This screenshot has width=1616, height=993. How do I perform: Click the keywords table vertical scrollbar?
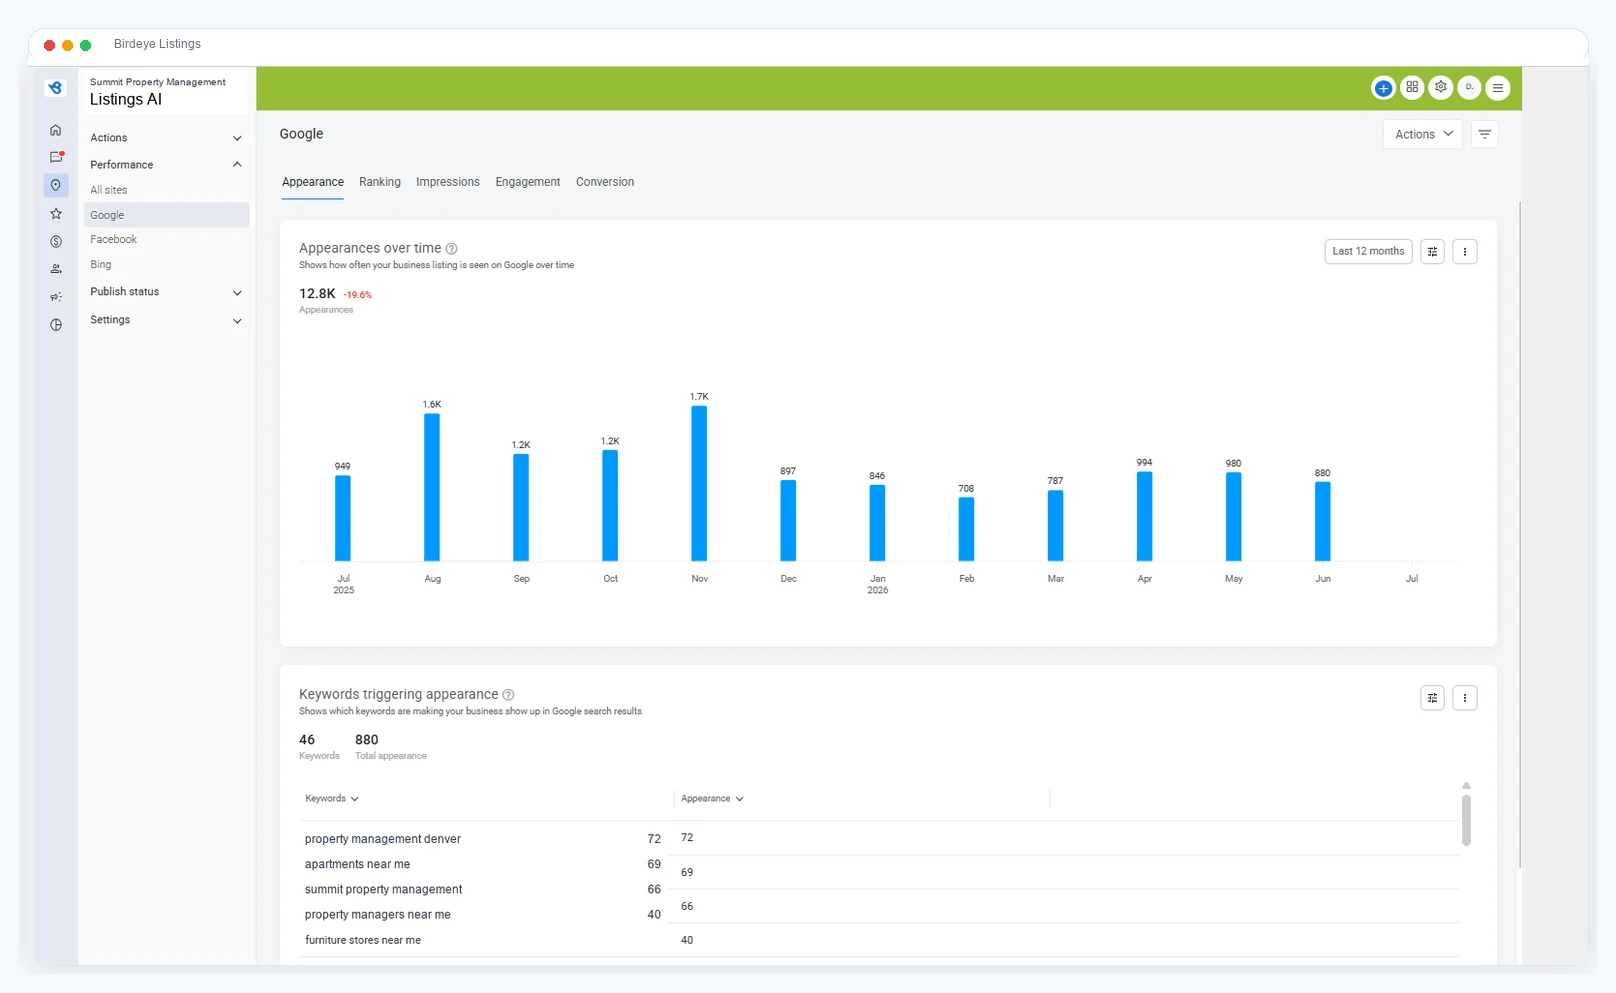click(x=1466, y=820)
